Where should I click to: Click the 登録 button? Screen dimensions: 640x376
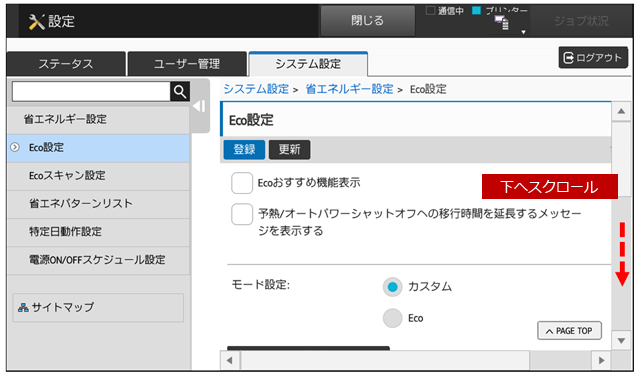[x=244, y=149]
